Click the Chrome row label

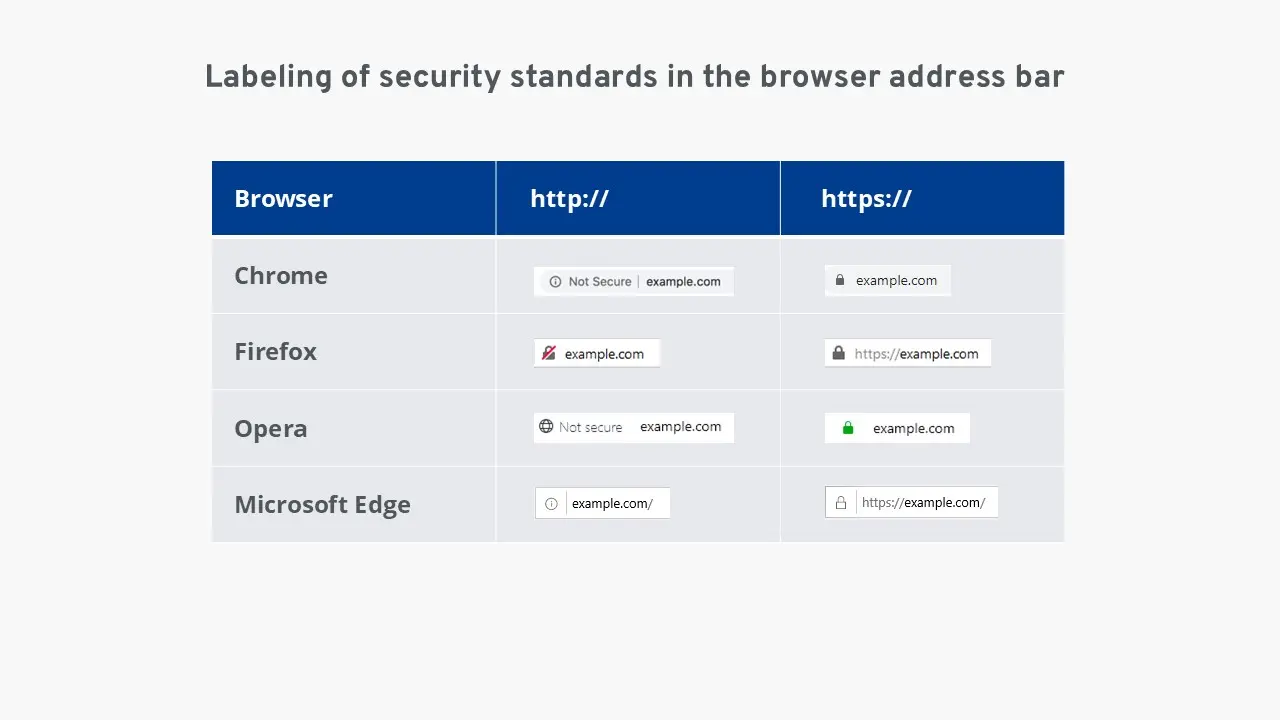[281, 275]
